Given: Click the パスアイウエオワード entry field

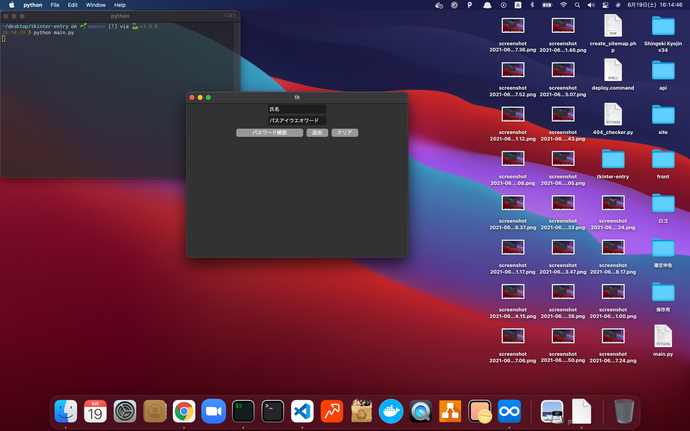Looking at the screenshot, I should click(297, 120).
